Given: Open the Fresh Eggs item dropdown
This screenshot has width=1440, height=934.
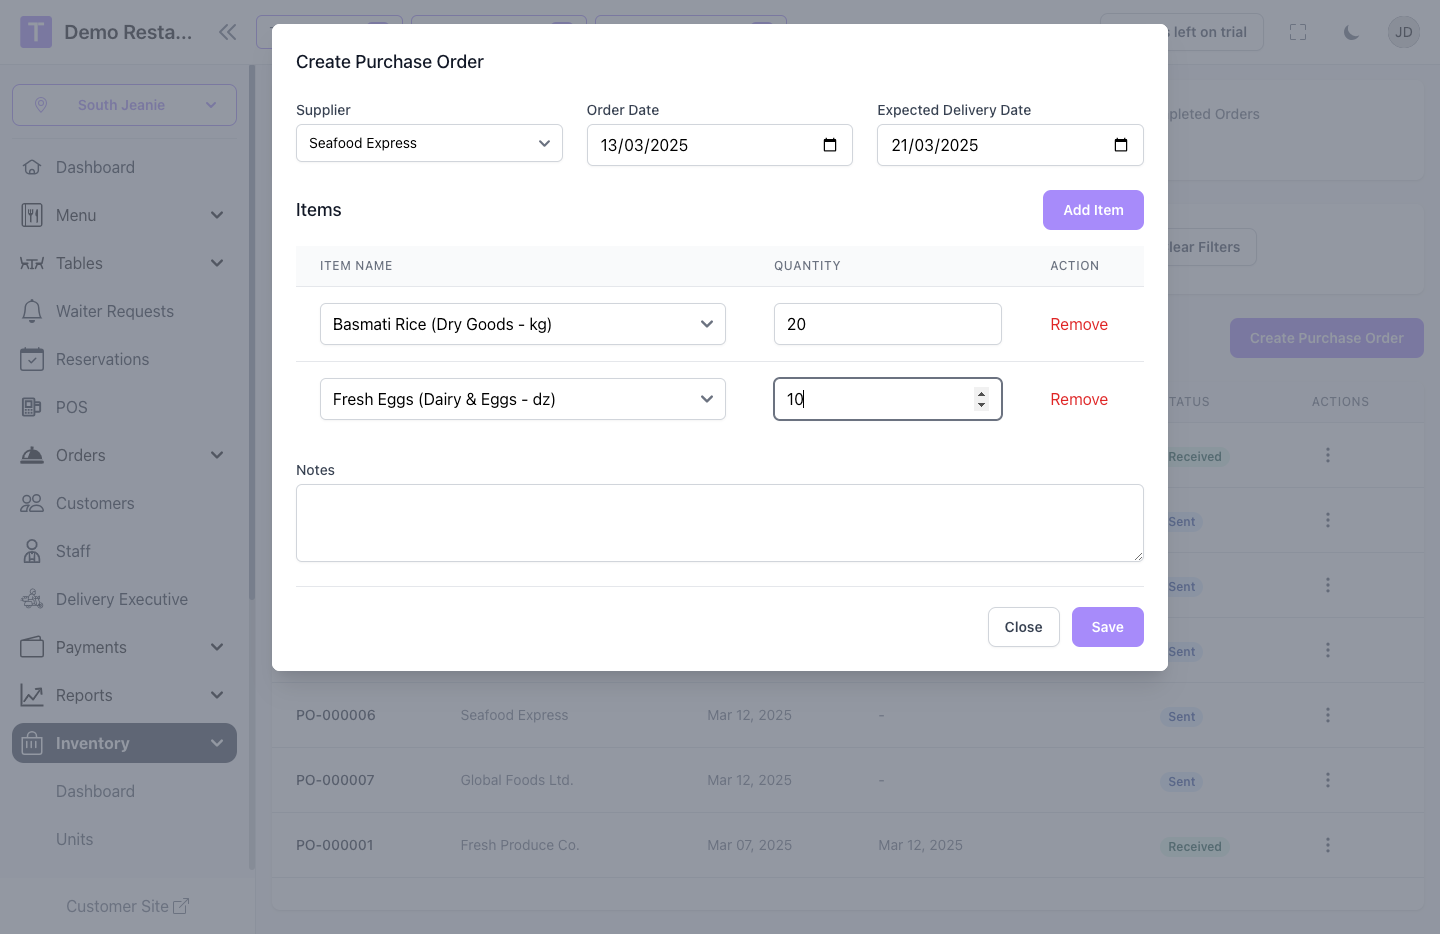Looking at the screenshot, I should [x=522, y=399].
